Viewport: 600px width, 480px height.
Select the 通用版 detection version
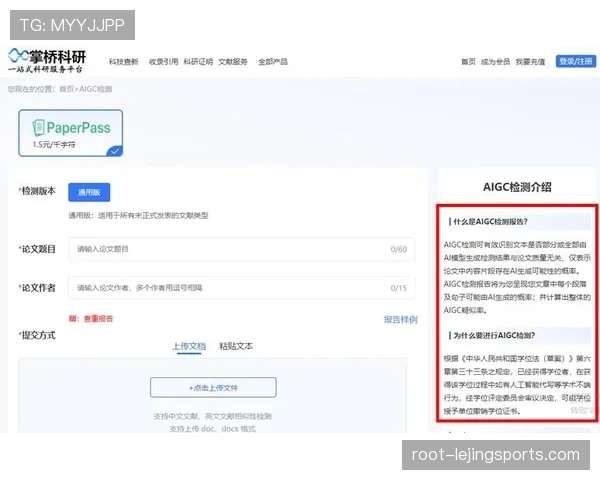pyautogui.click(x=89, y=192)
